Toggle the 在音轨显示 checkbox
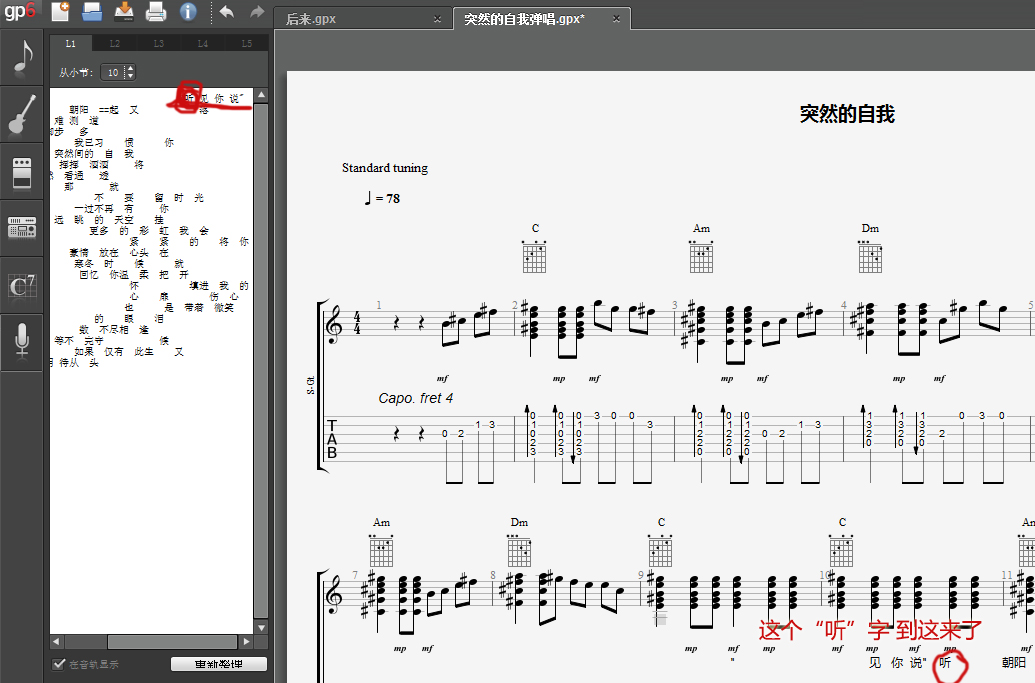Image resolution: width=1035 pixels, height=683 pixels. (x=59, y=665)
